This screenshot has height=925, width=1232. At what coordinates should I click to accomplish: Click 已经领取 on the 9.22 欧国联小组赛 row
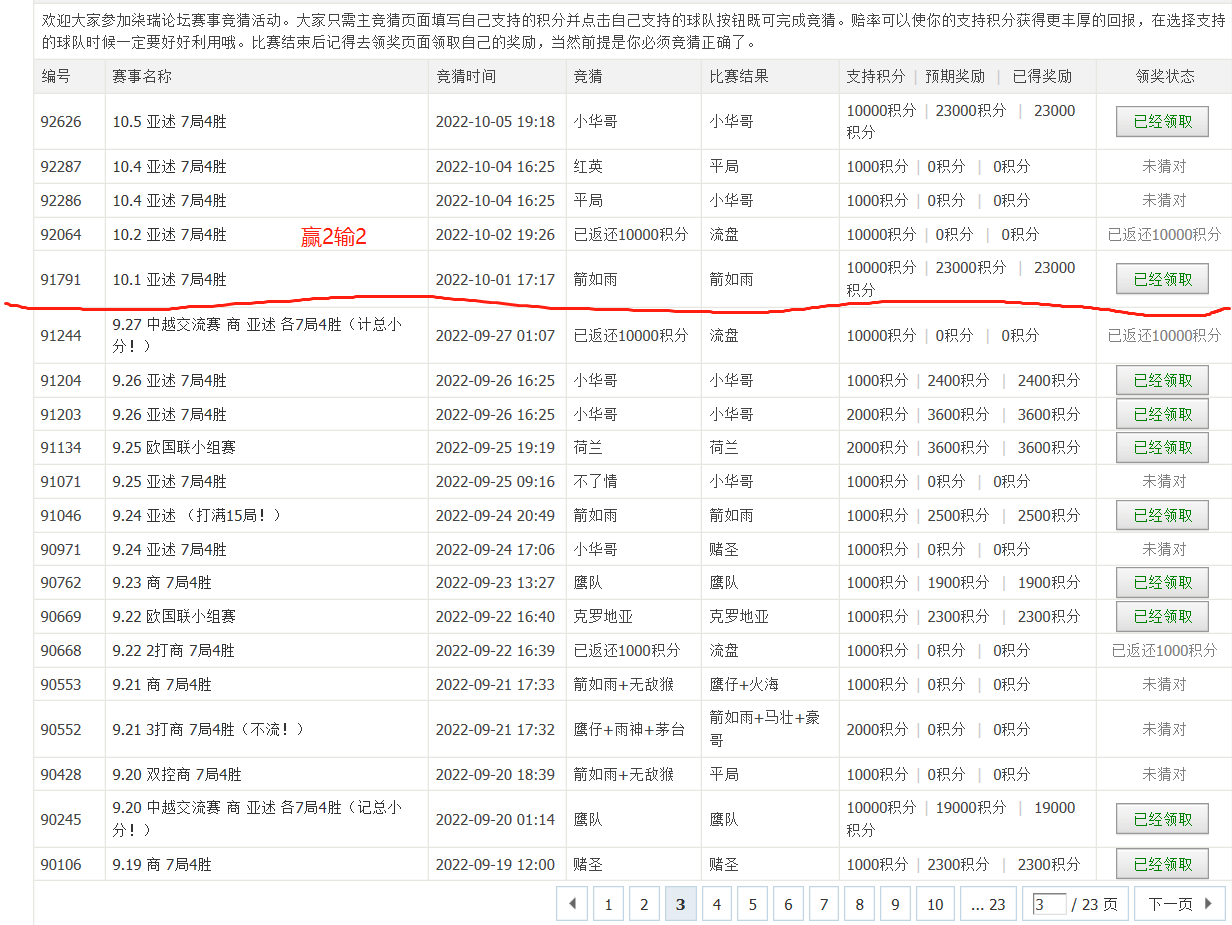[1162, 617]
